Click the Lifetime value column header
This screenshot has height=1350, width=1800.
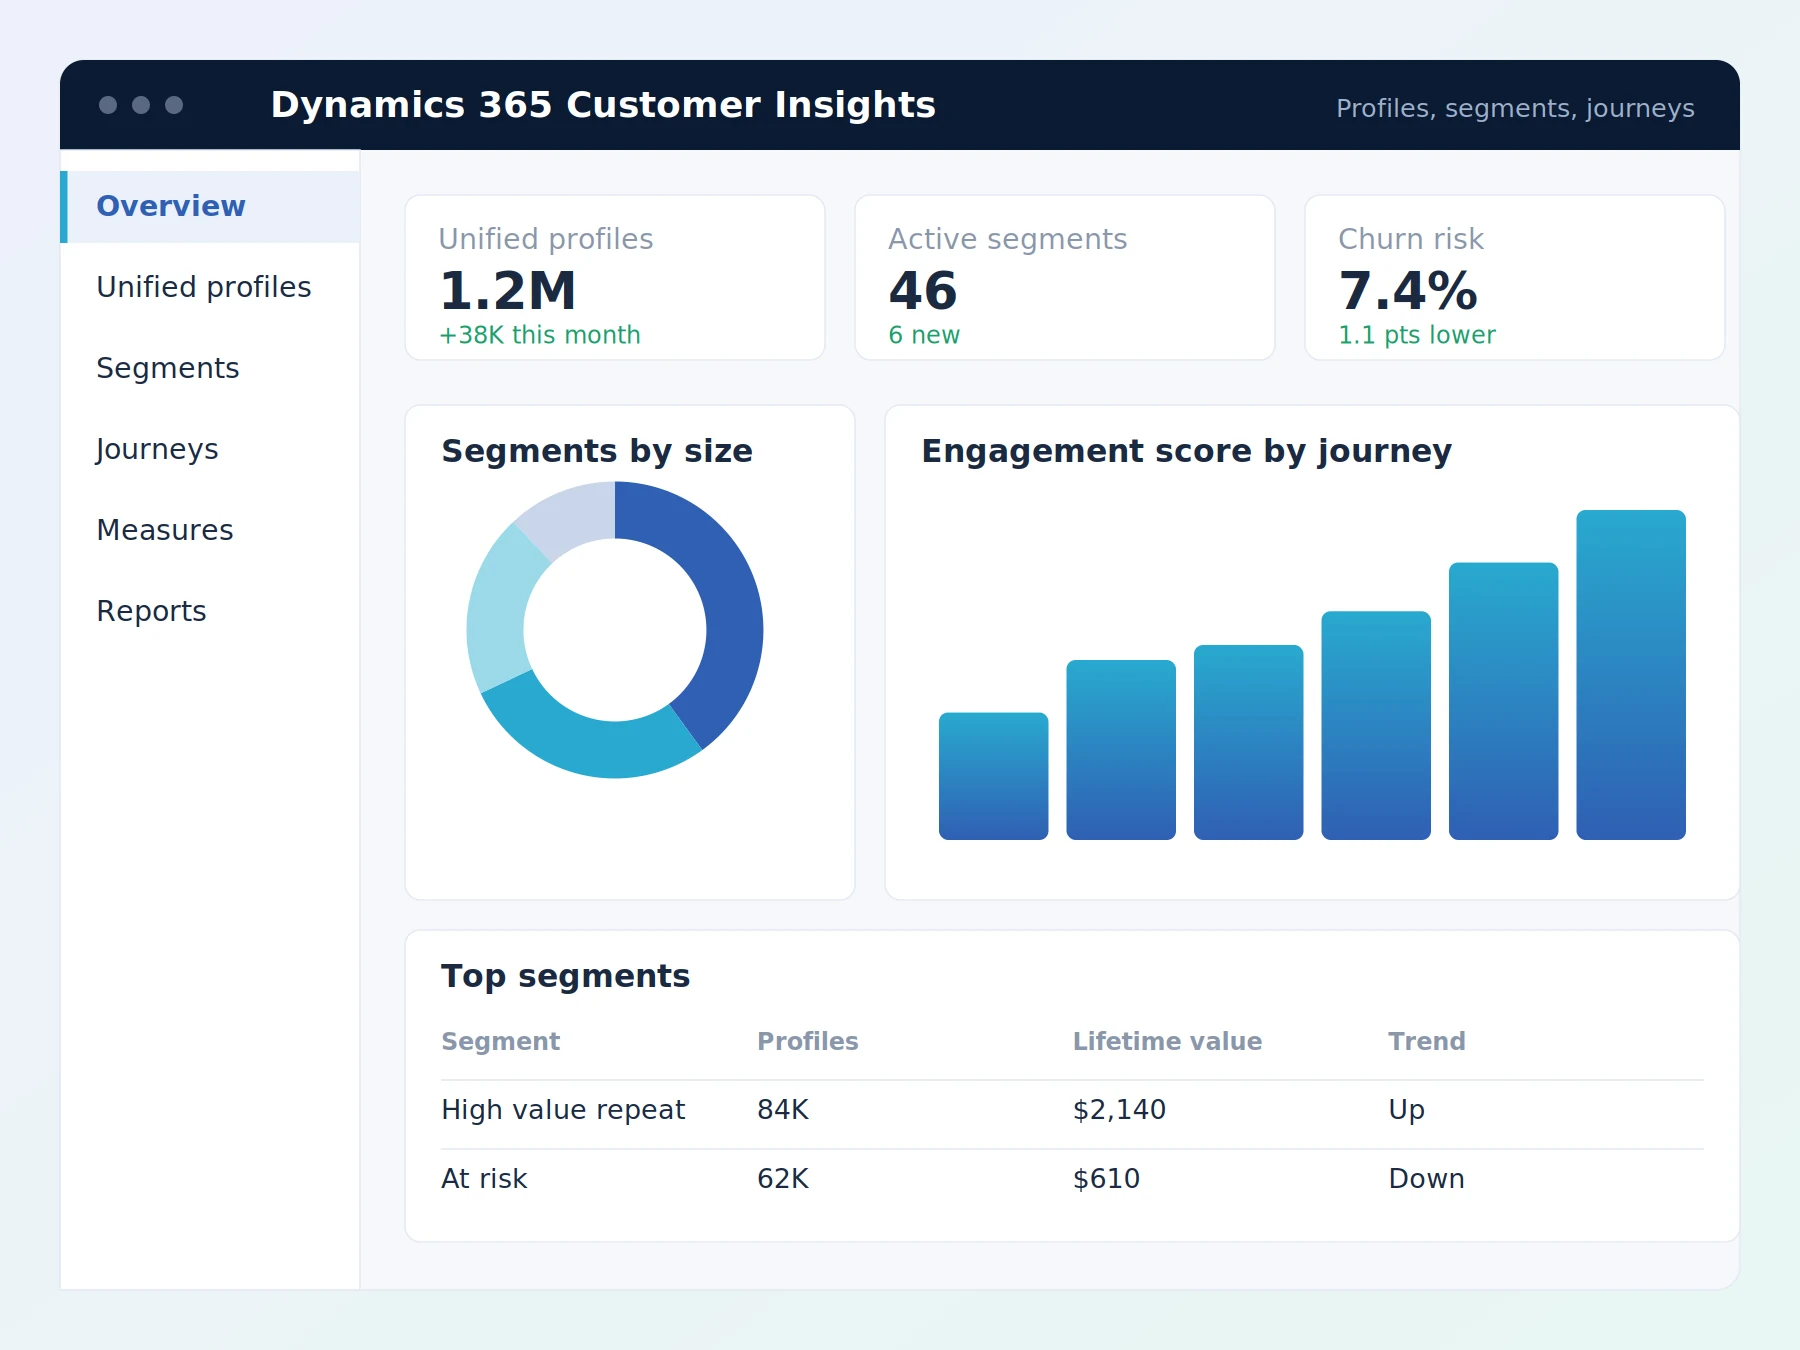(x=1167, y=1042)
